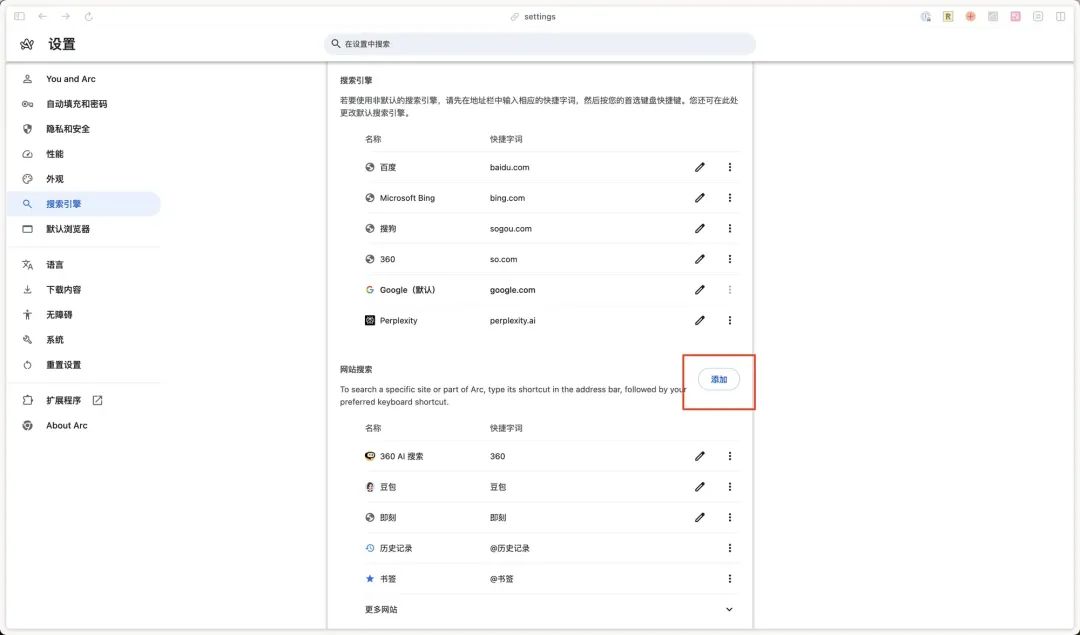Viewport: 1080px width, 635px height.
Task: Click the sogou.com shortcut text
Action: click(x=510, y=229)
